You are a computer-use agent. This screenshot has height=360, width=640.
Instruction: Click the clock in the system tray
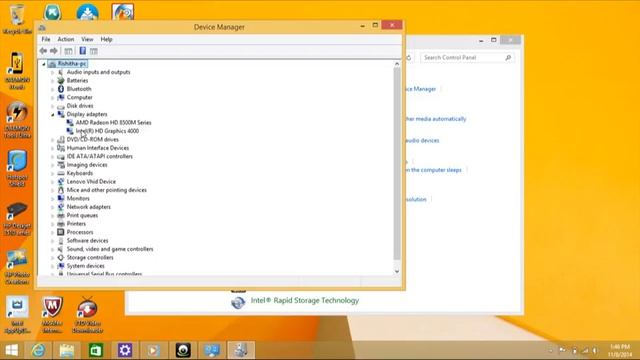620,351
